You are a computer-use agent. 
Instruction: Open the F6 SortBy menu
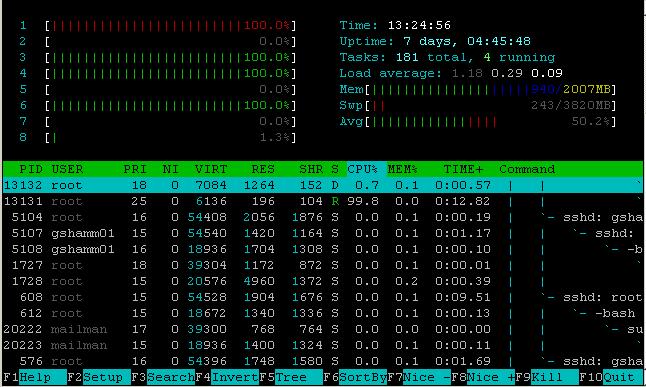(x=355, y=377)
